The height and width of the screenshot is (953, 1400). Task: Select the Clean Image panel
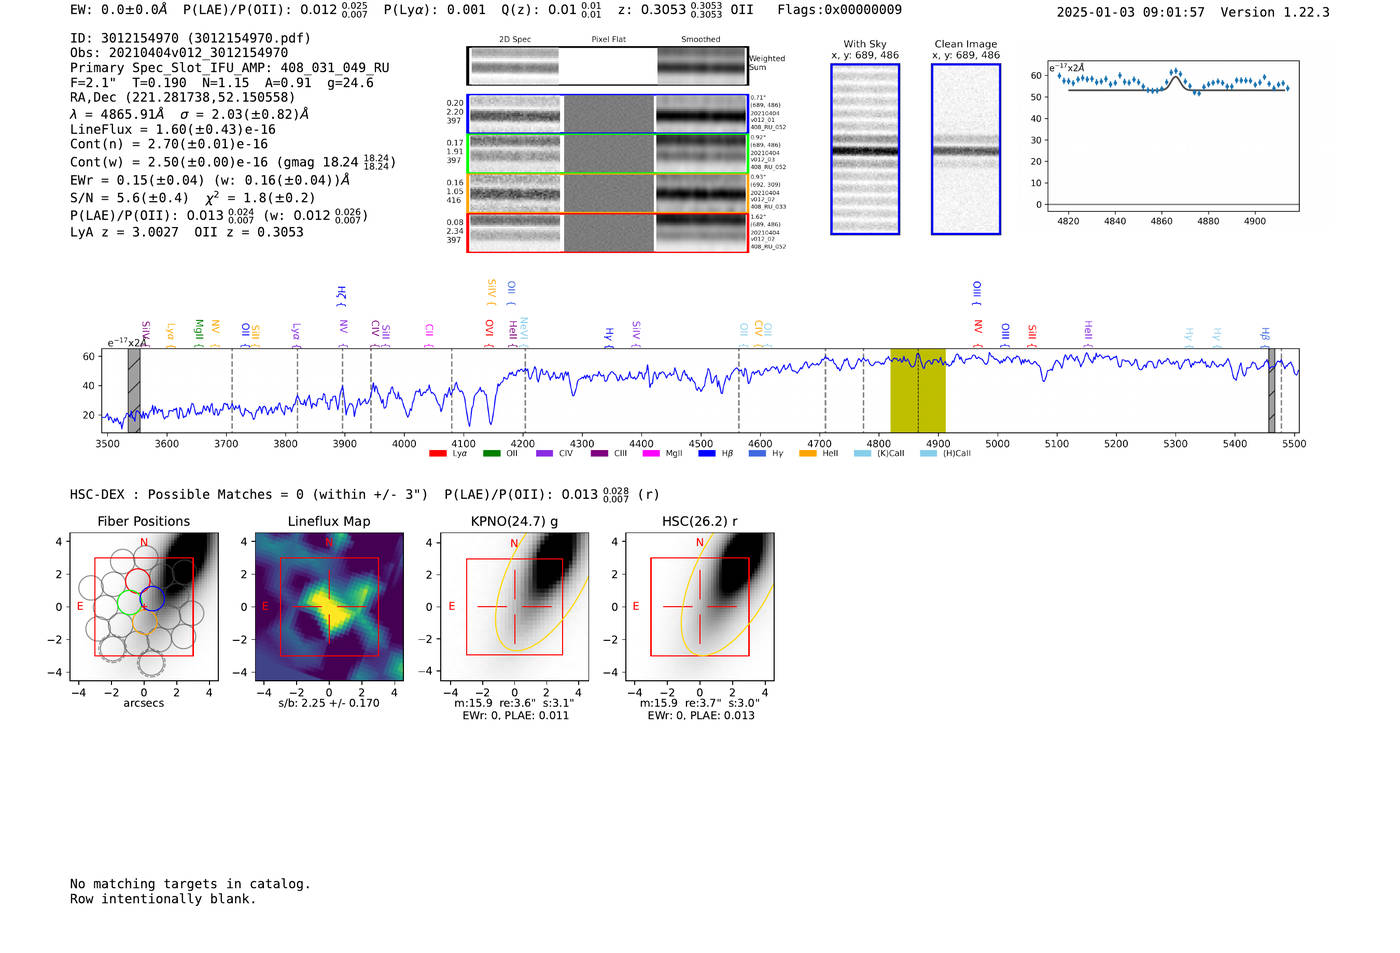tap(966, 149)
